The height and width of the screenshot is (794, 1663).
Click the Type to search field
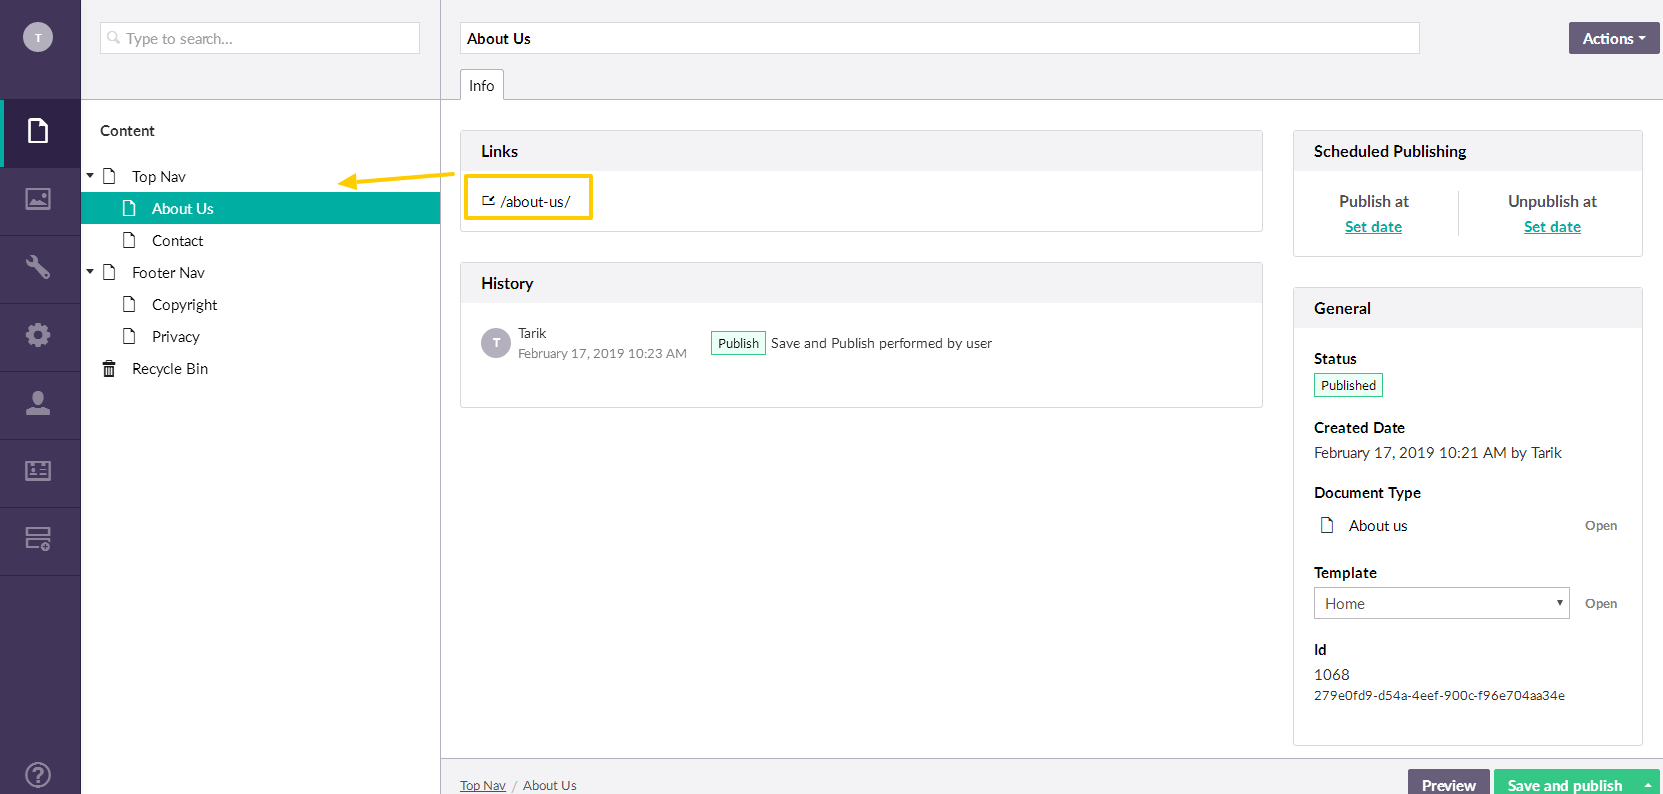pyautogui.click(x=260, y=38)
